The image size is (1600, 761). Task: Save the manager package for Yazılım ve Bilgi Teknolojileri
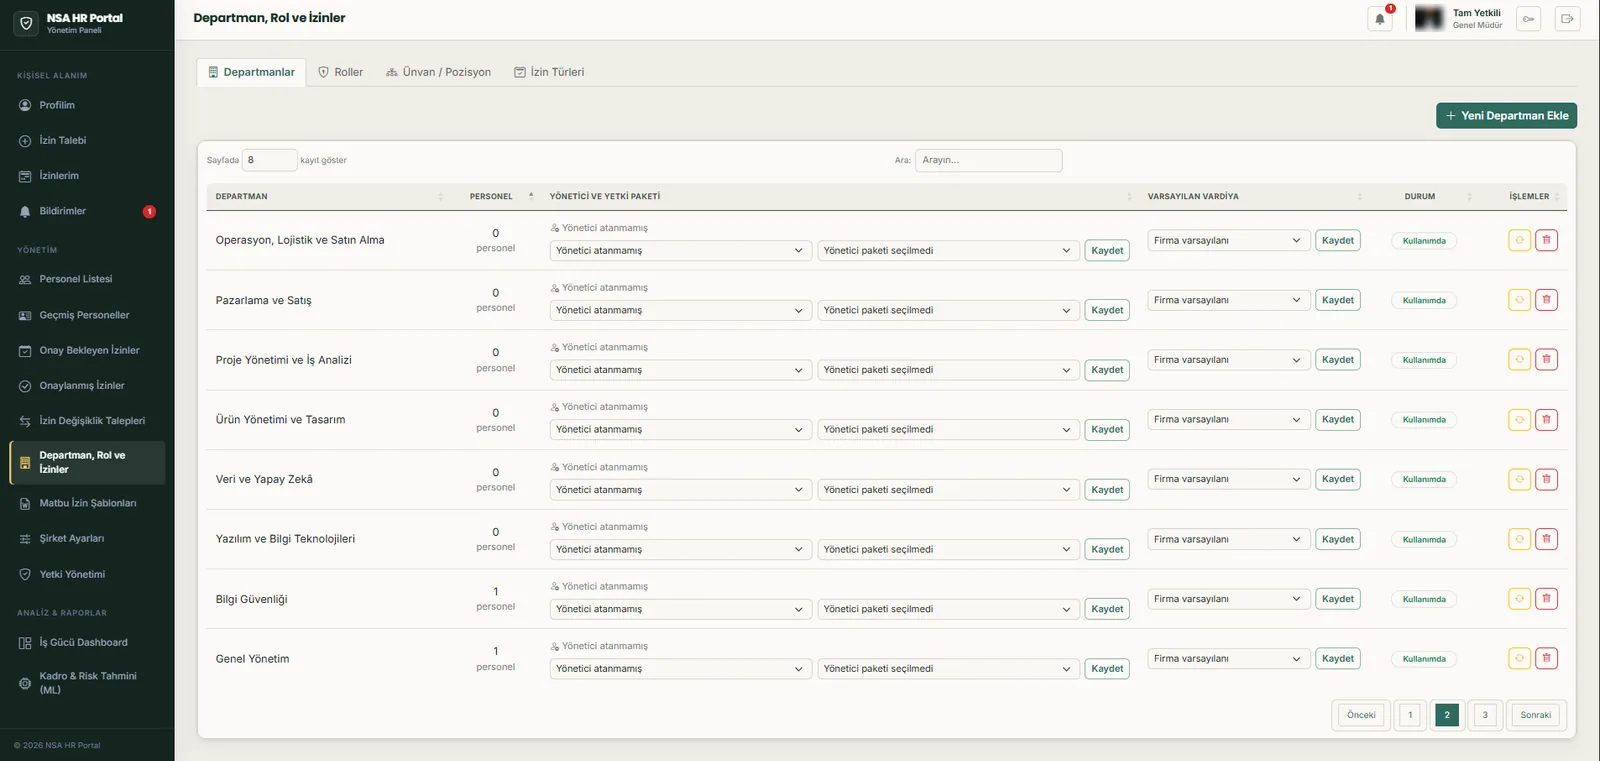tap(1107, 549)
